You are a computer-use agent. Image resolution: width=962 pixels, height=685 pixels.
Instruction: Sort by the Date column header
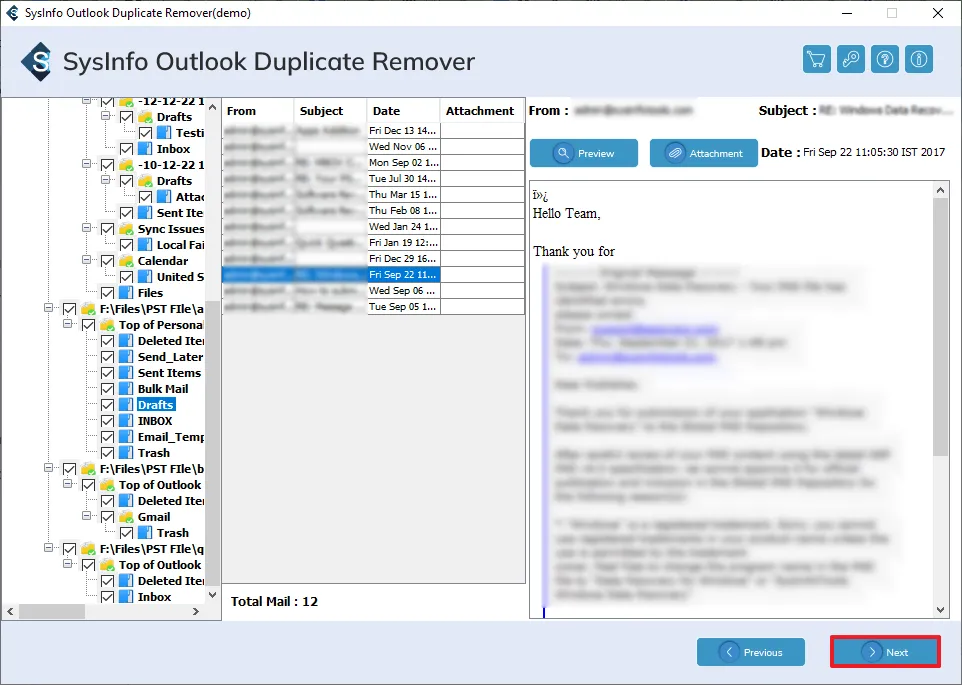pyautogui.click(x=403, y=111)
